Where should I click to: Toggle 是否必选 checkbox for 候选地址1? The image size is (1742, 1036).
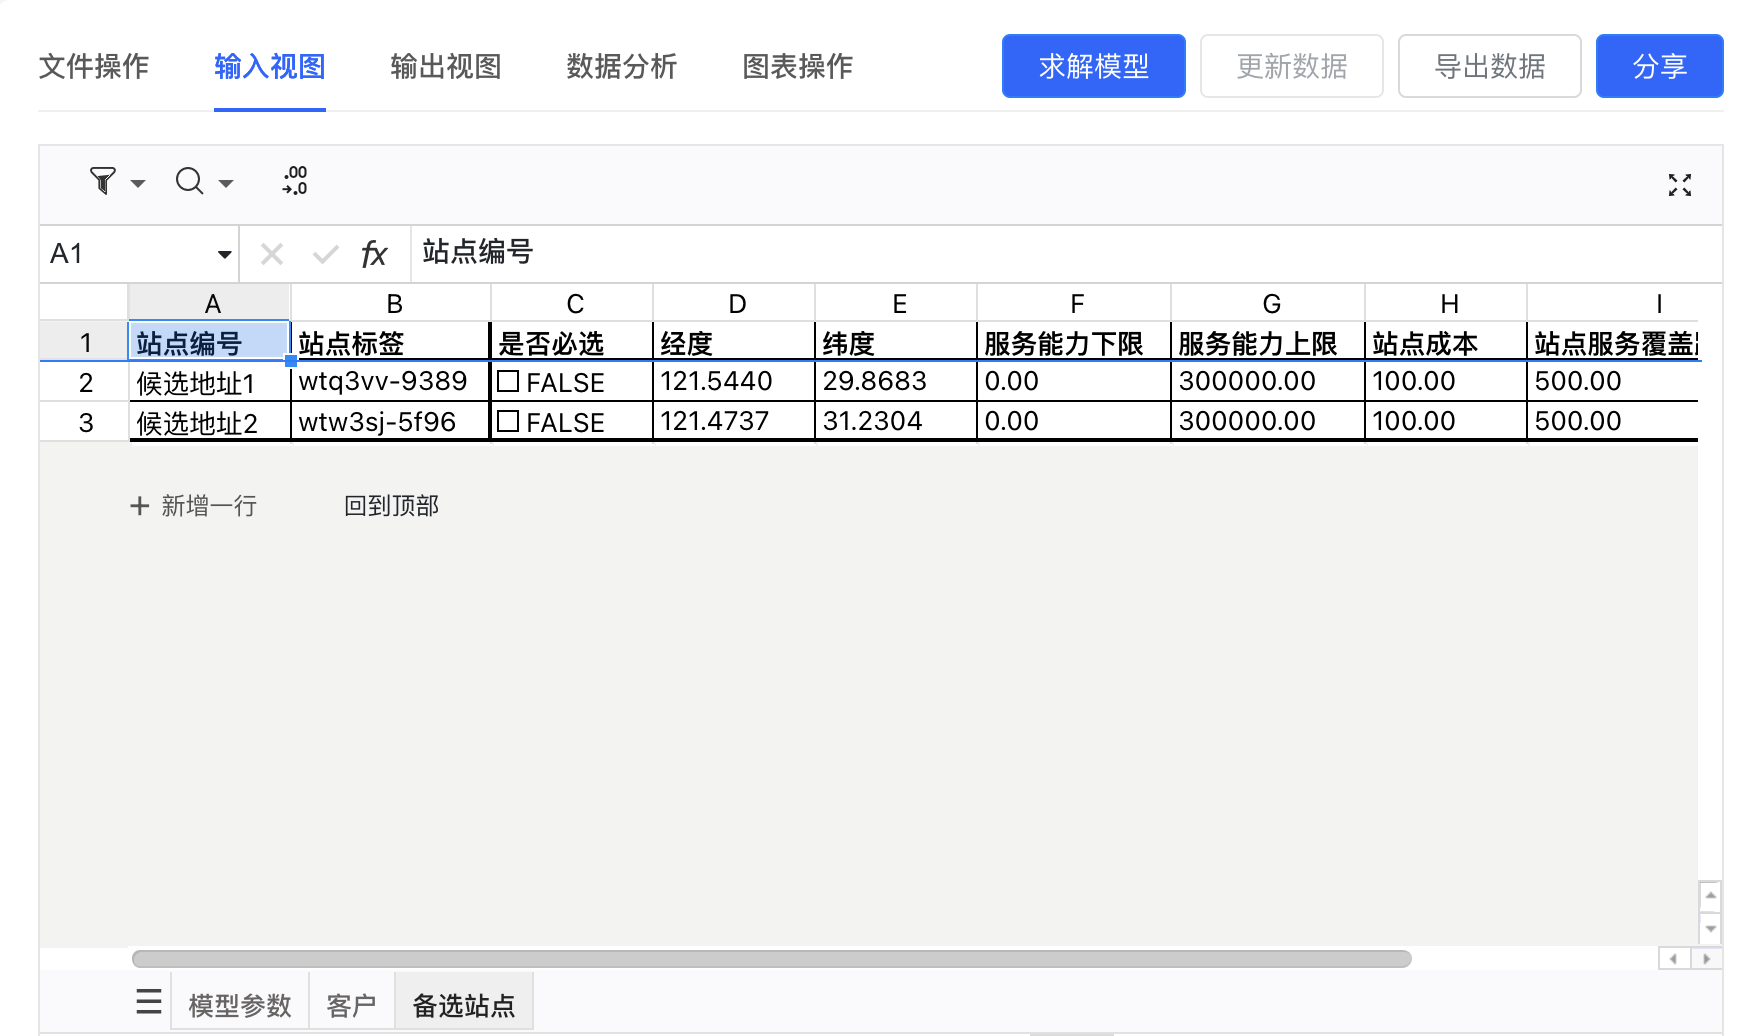pos(508,381)
